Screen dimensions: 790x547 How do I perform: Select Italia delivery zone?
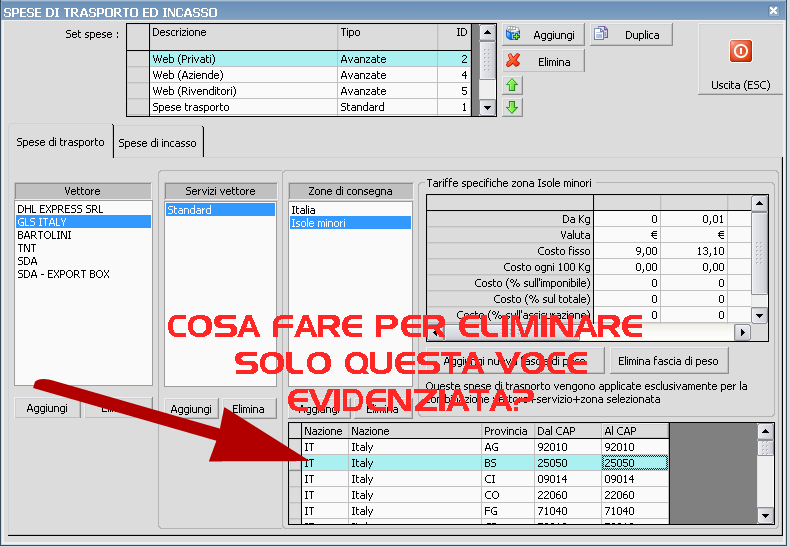click(350, 210)
